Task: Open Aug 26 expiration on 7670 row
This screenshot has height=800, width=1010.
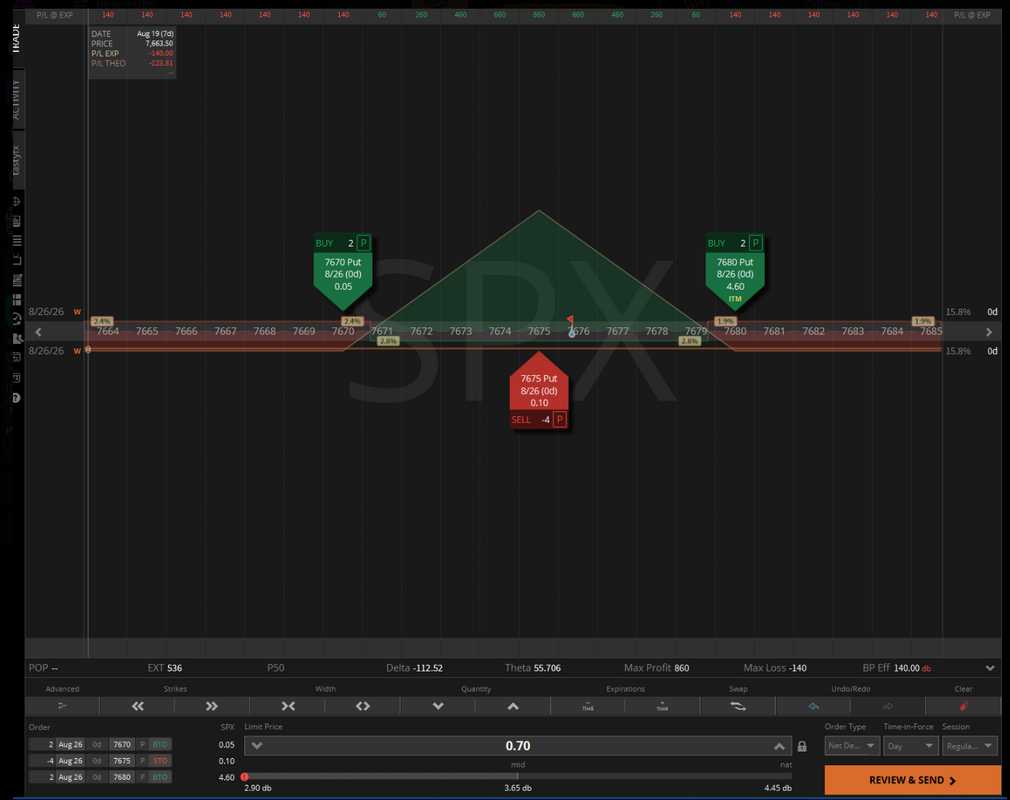Action: [x=70, y=744]
